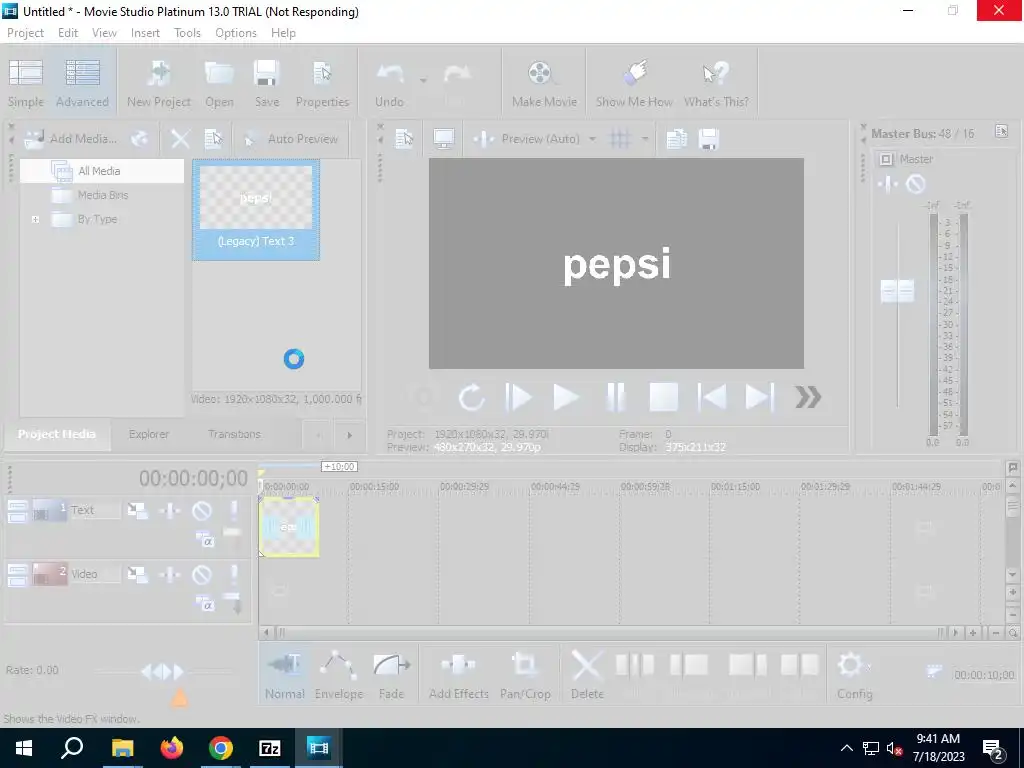Click the timeline horizontal scrollbar
The height and width of the screenshot is (768, 1024).
pyautogui.click(x=610, y=632)
